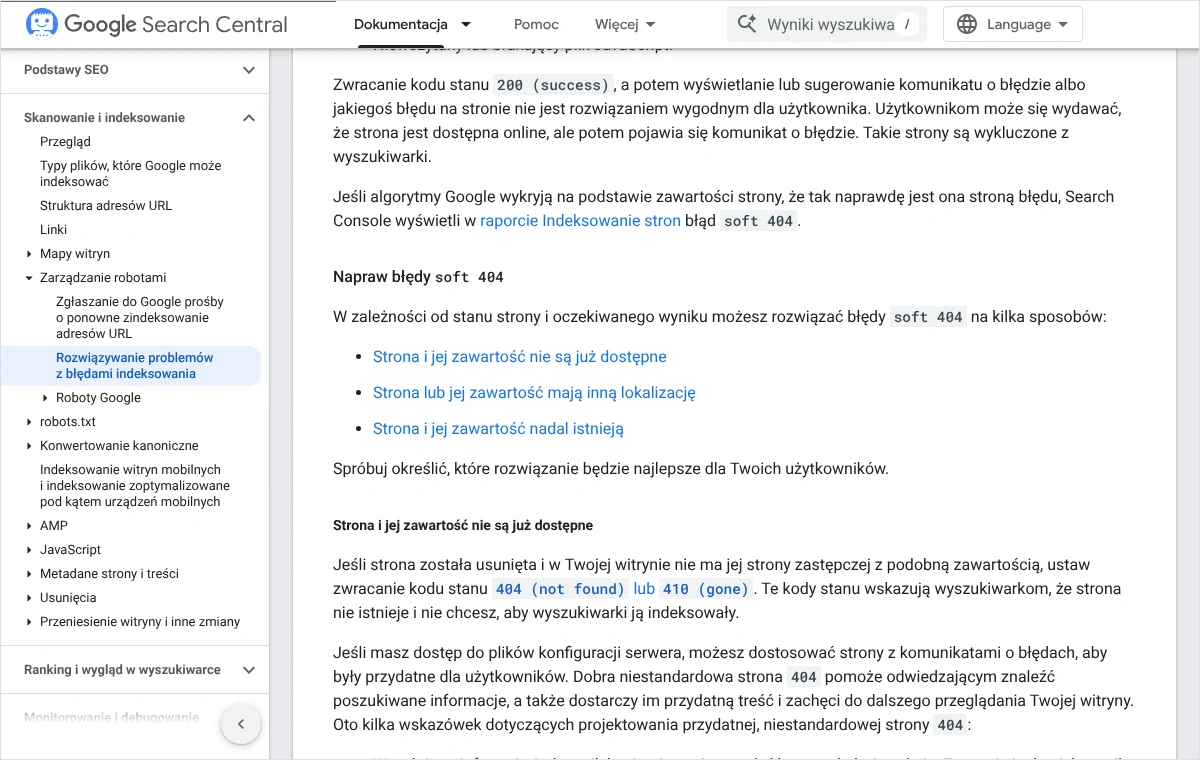Image resolution: width=1200 pixels, height=760 pixels.
Task: Open the Language dropdown
Action: point(1013,25)
